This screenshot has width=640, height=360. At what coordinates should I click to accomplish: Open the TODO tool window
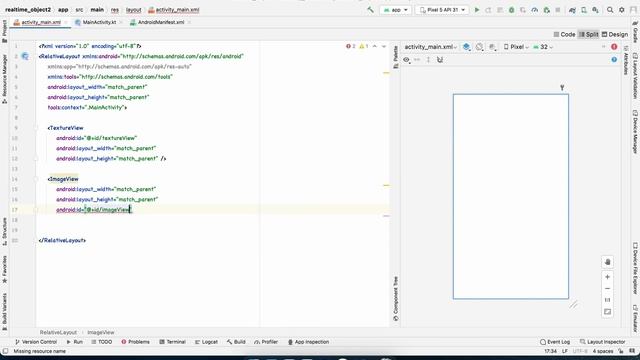[102, 342]
